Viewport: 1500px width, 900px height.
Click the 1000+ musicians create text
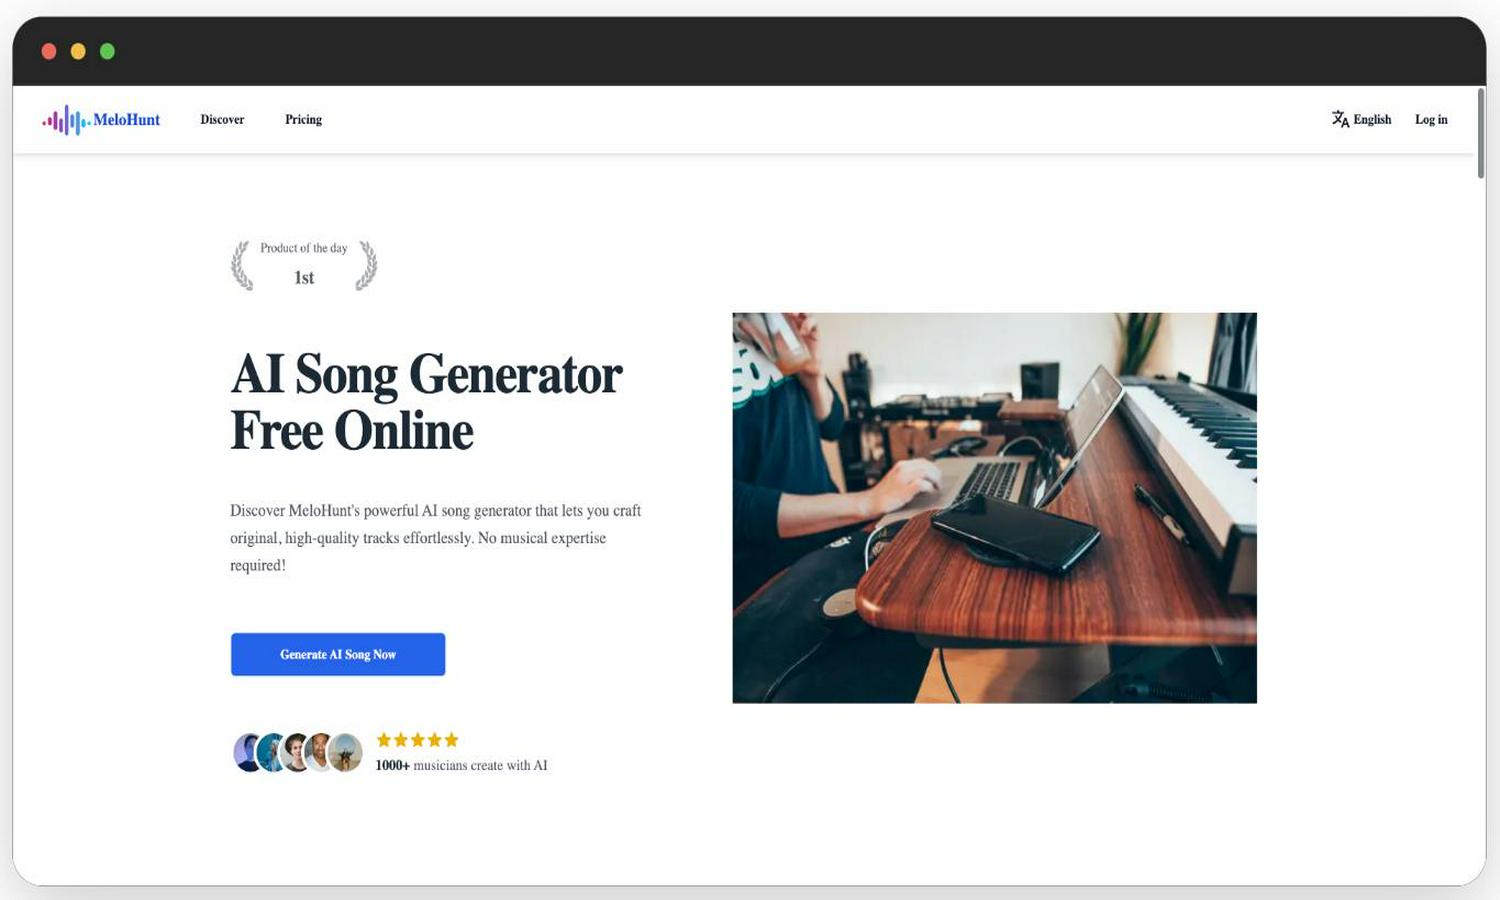(x=461, y=765)
